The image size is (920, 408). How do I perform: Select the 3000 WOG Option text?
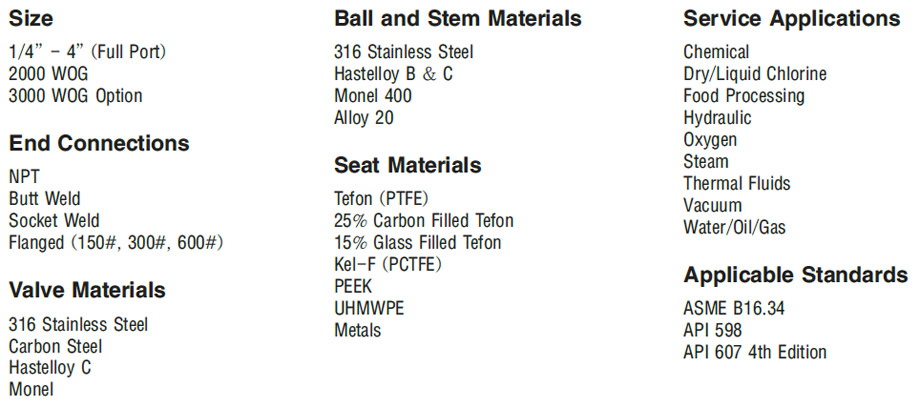coord(75,96)
